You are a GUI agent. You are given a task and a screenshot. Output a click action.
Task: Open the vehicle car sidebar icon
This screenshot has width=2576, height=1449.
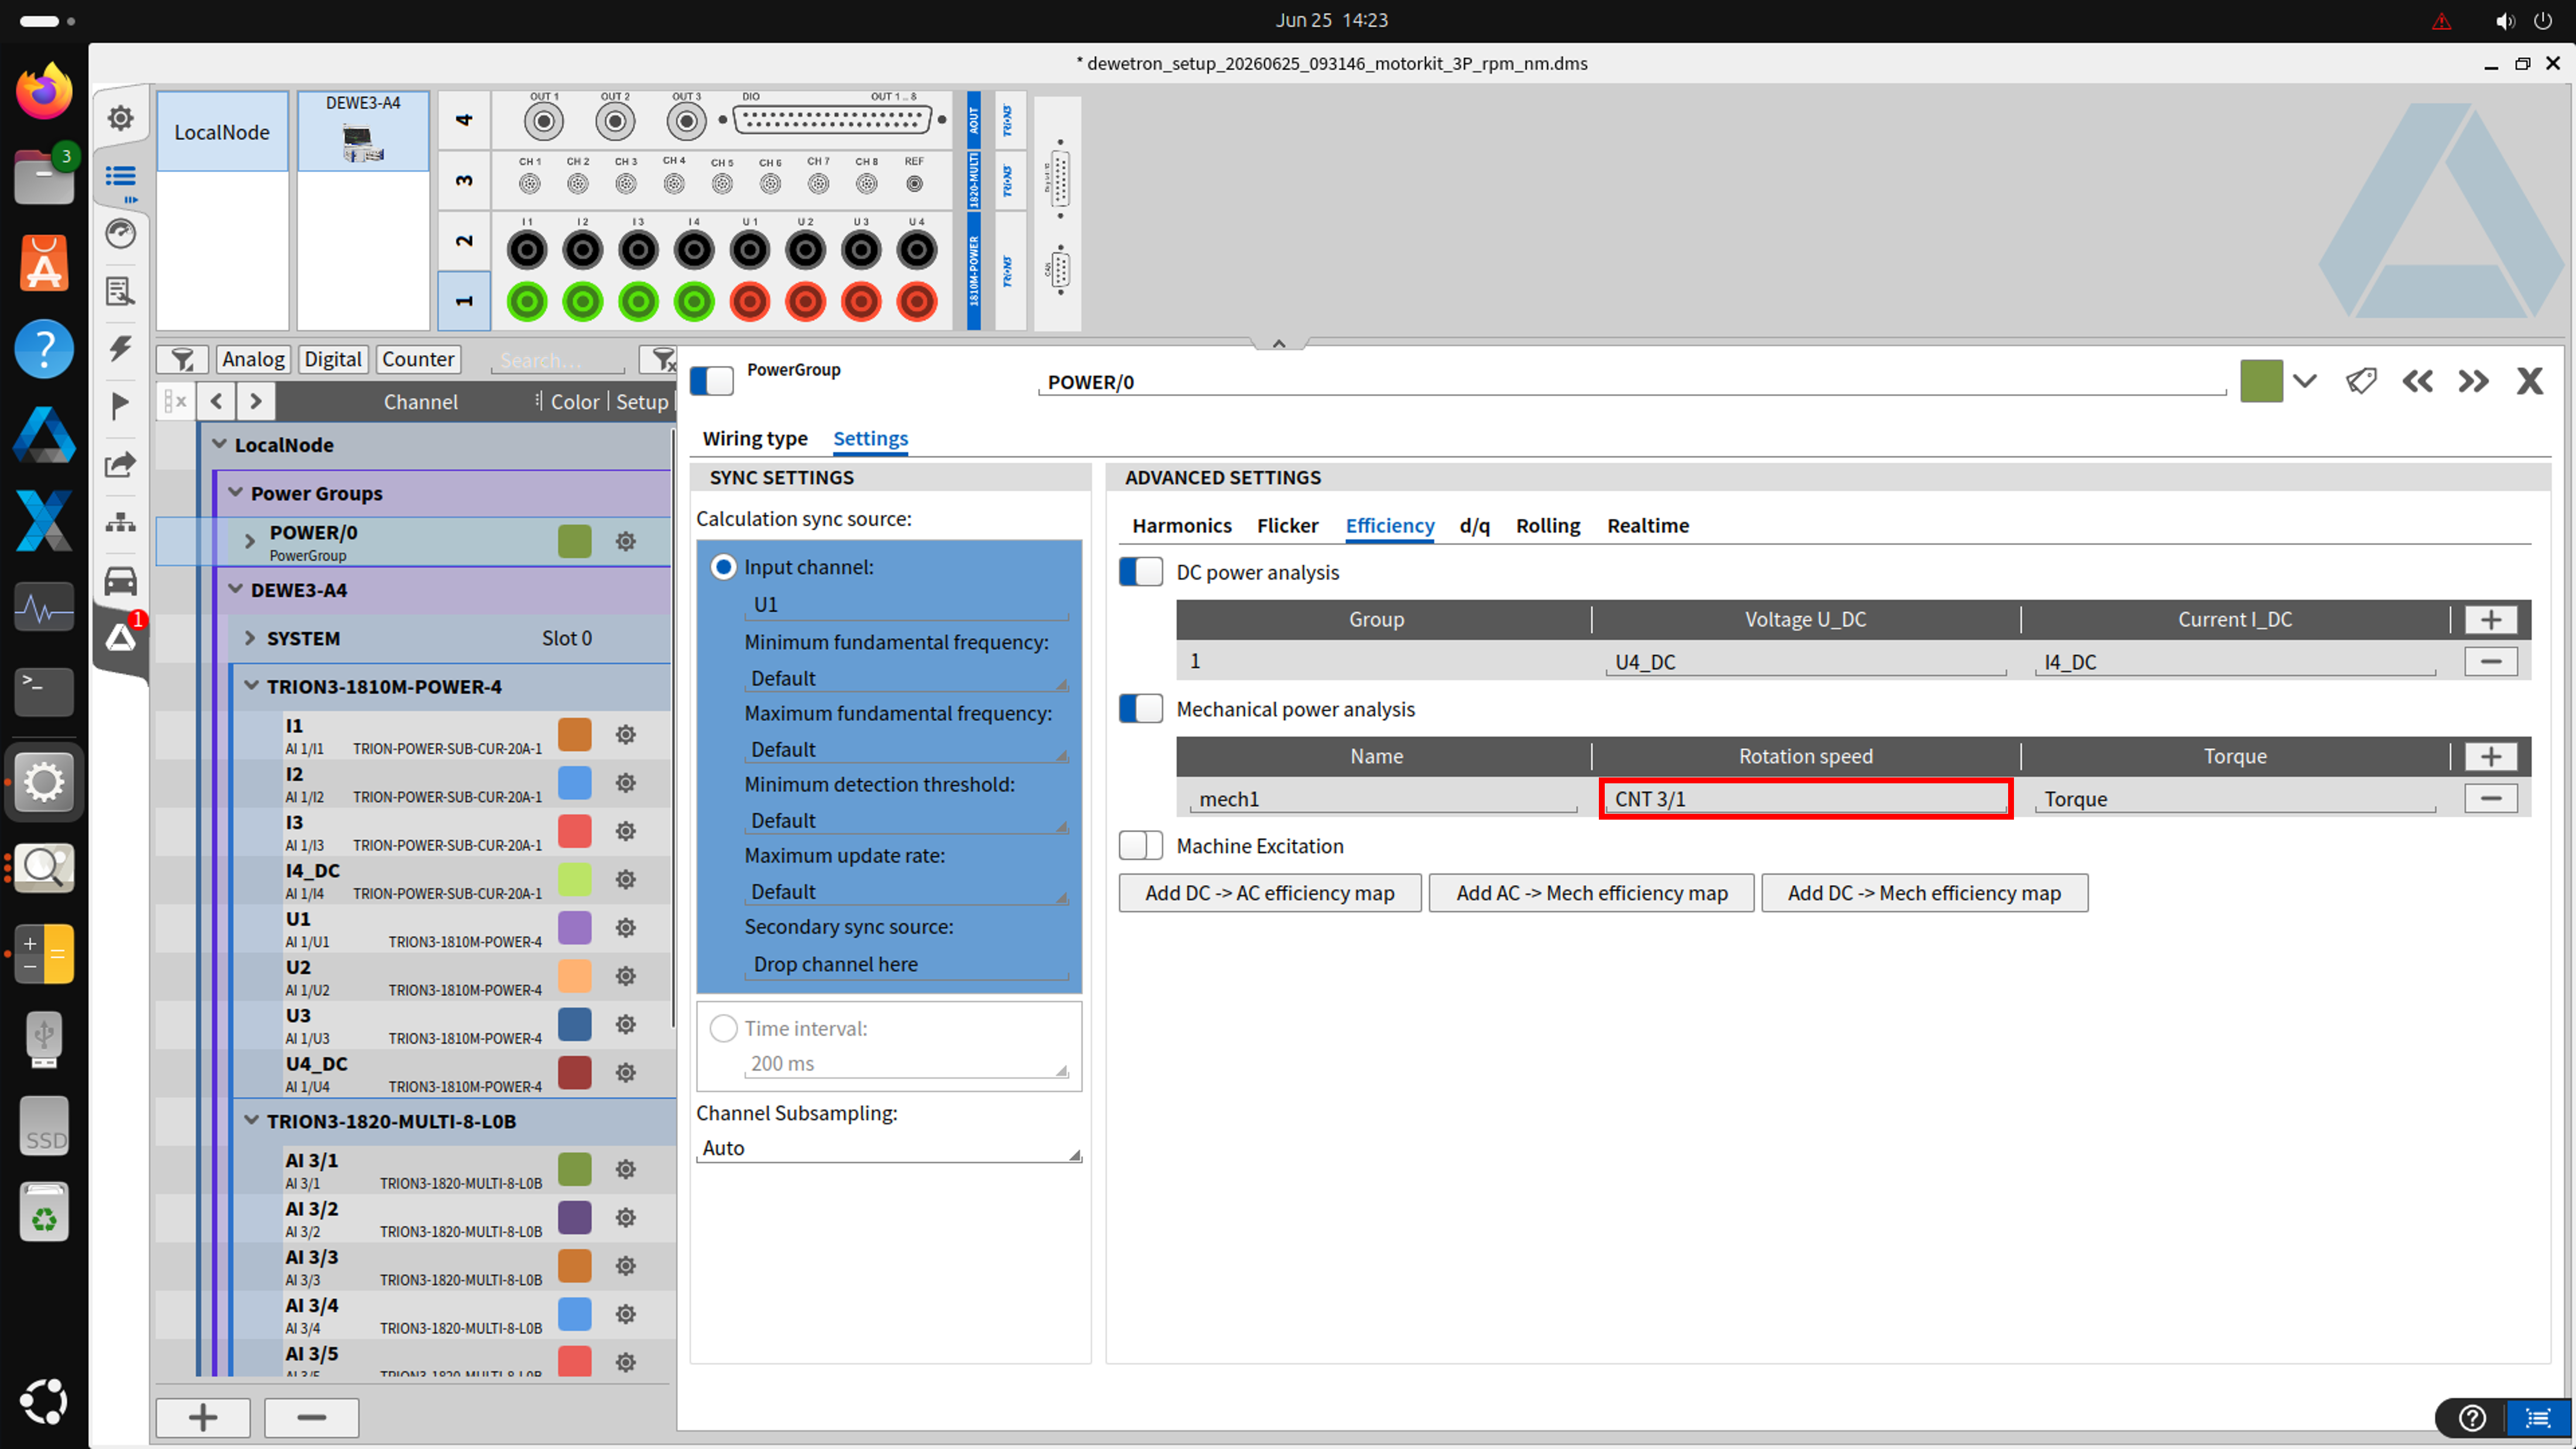(120, 580)
